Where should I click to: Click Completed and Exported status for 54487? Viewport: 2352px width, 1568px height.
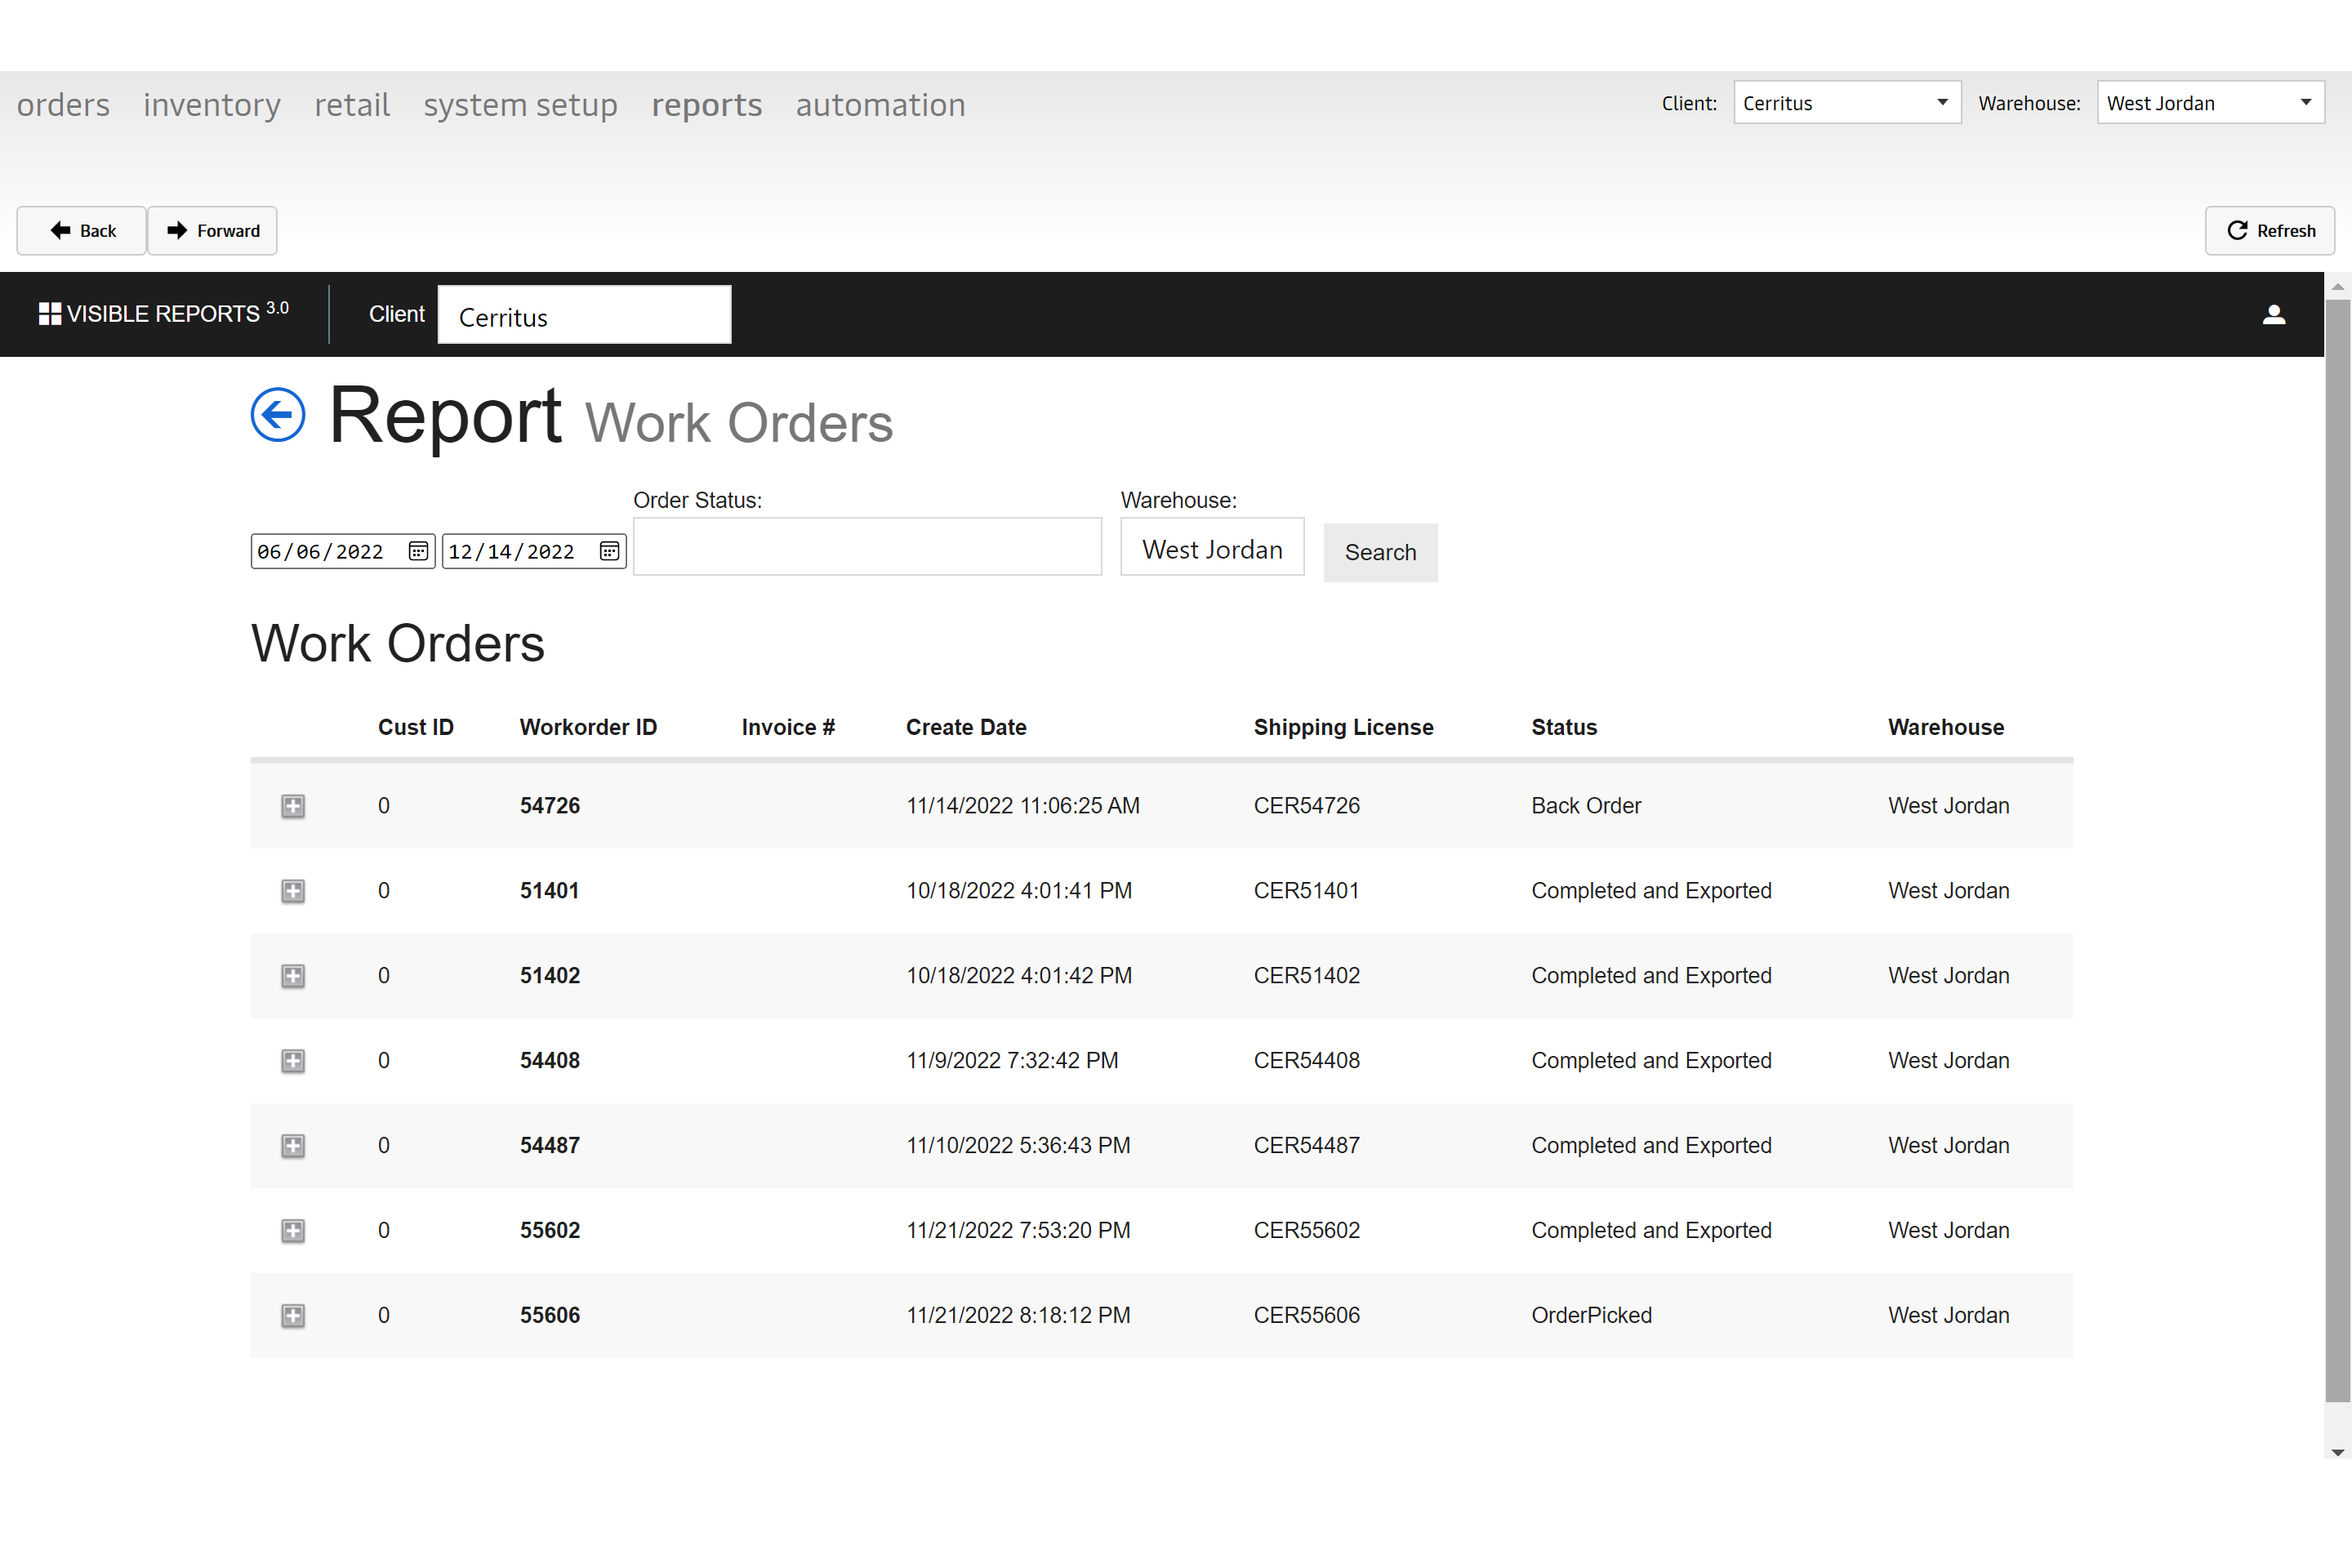click(x=1651, y=1146)
